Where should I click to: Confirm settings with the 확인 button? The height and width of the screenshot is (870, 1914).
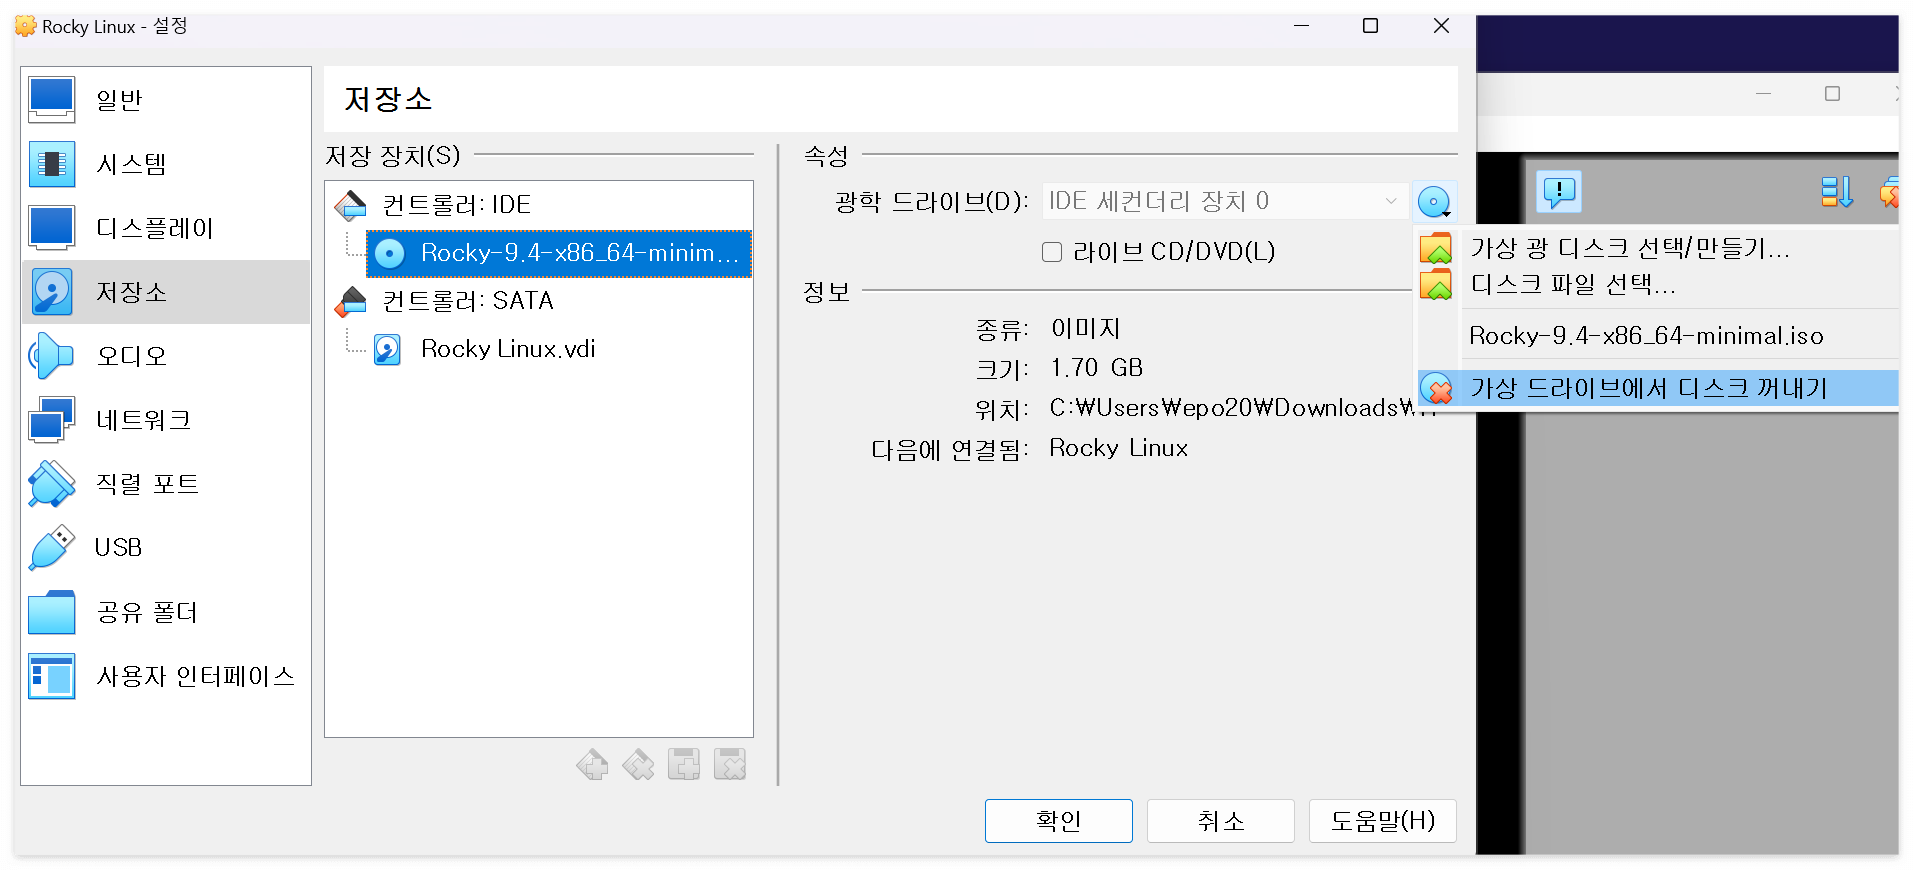(1058, 821)
